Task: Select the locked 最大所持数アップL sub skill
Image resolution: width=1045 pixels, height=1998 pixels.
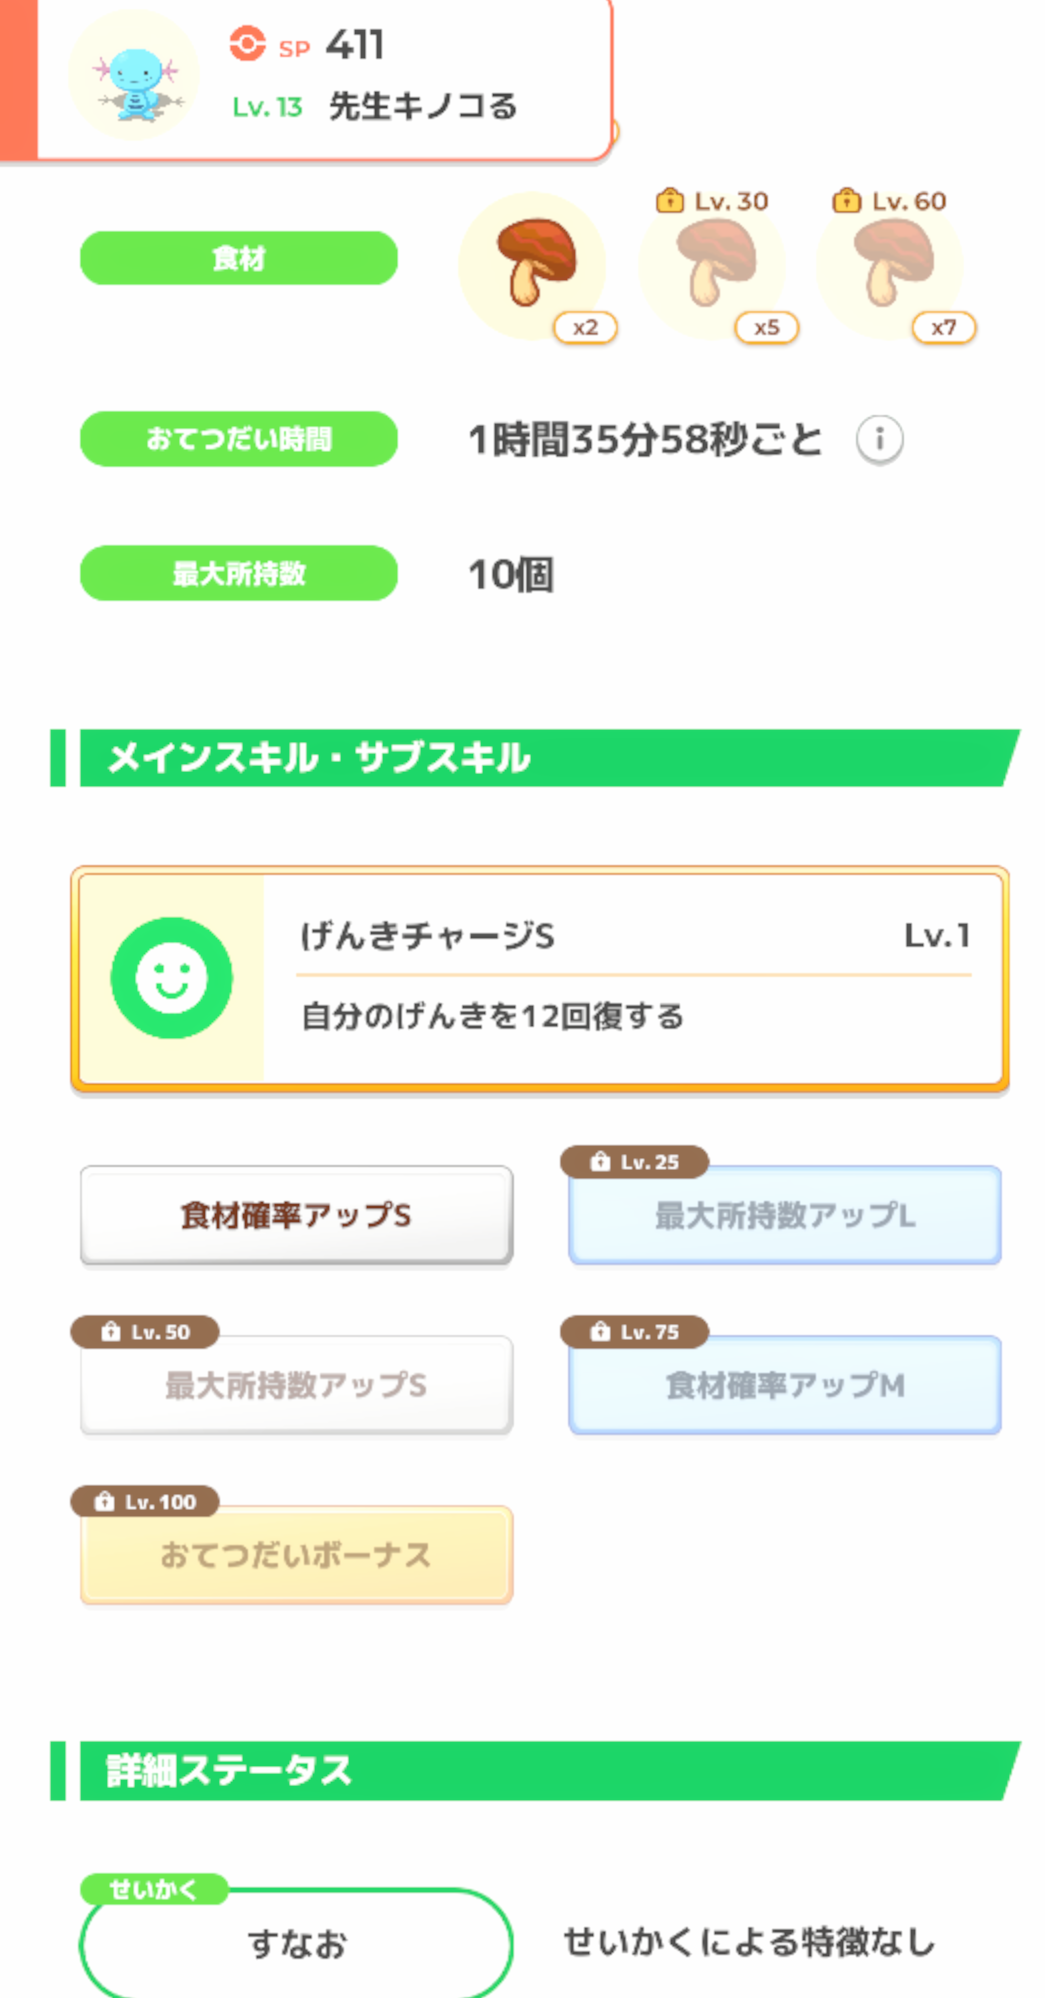Action: point(785,1216)
